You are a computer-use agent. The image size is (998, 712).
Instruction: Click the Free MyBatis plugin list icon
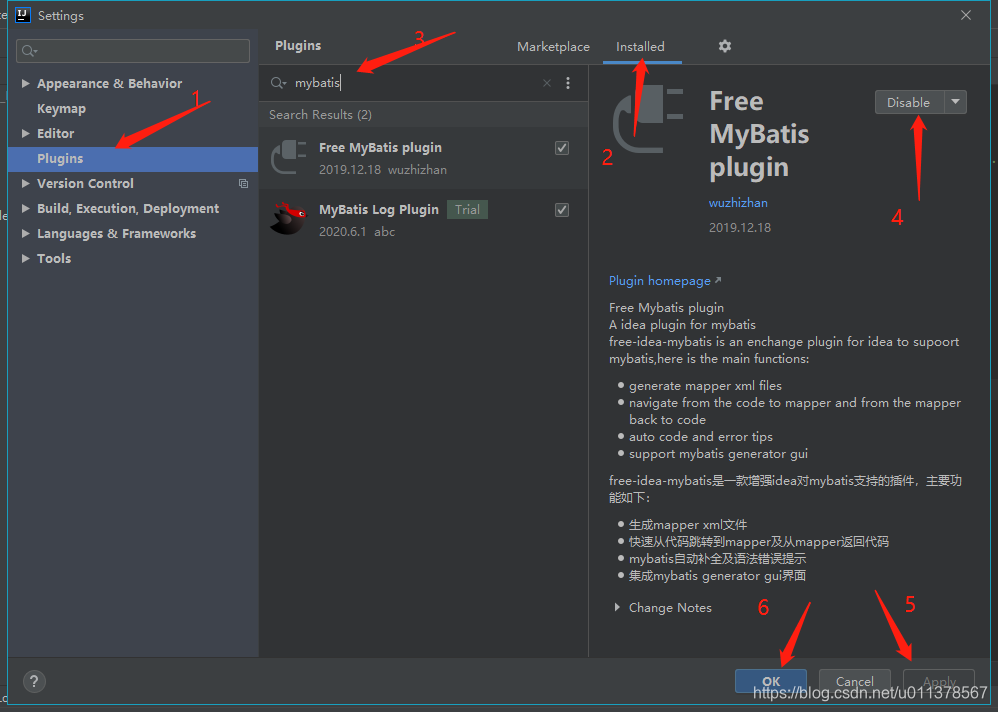point(288,157)
